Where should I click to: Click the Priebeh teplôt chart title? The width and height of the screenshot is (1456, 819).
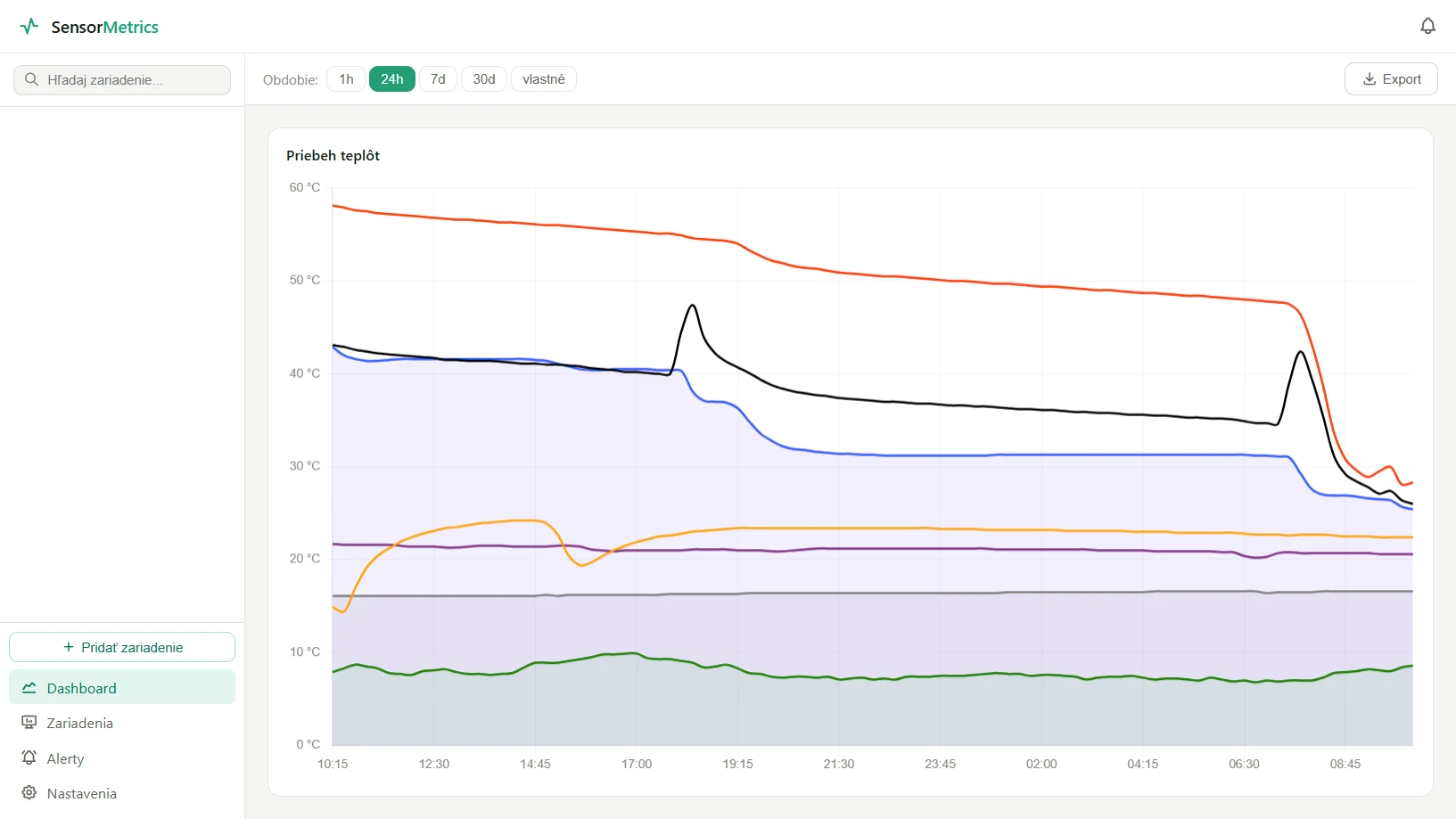(x=333, y=155)
